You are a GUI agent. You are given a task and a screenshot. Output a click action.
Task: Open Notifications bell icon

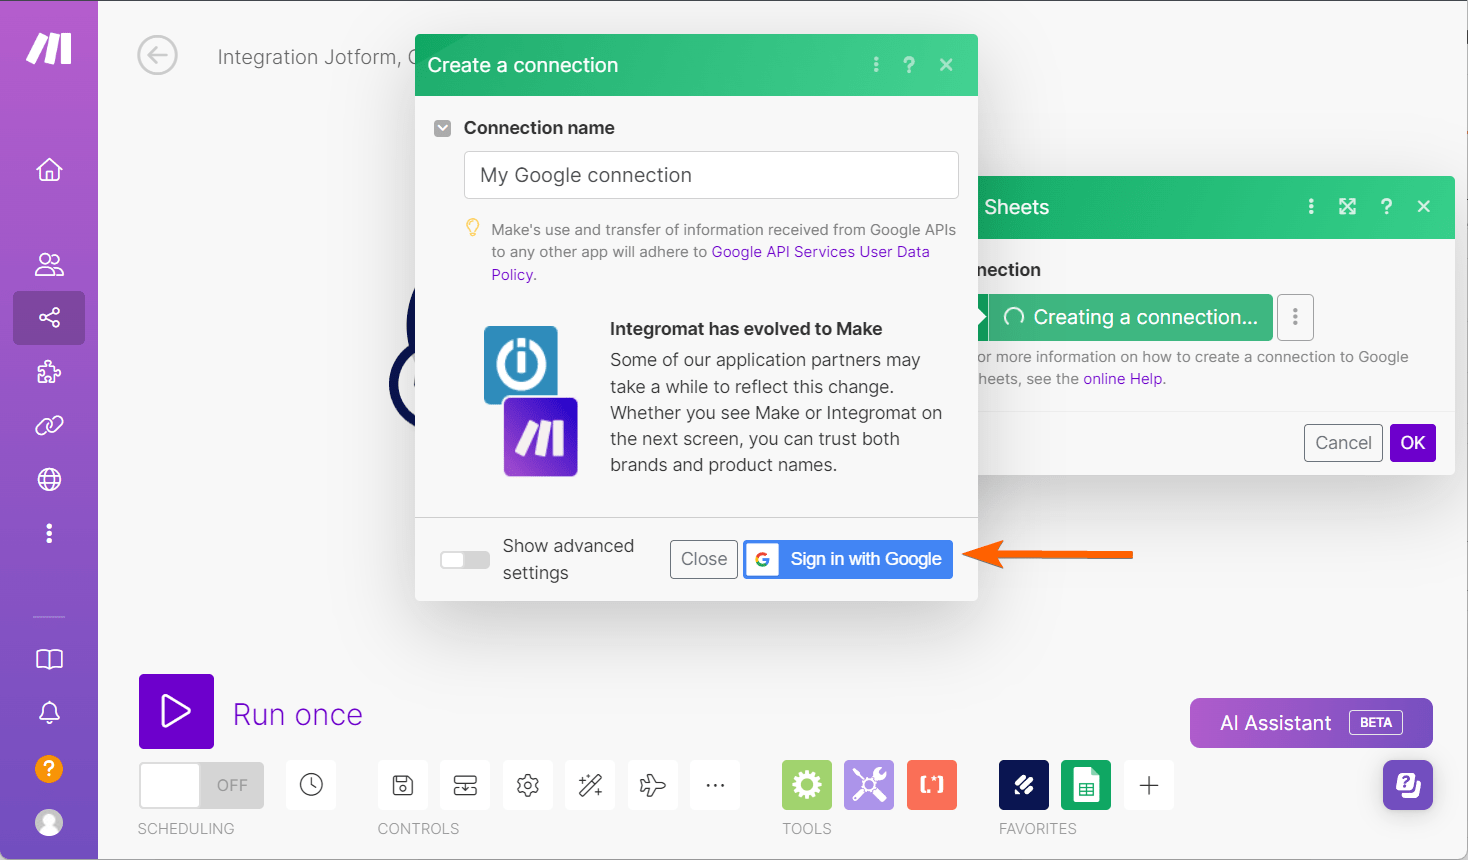pyautogui.click(x=49, y=712)
